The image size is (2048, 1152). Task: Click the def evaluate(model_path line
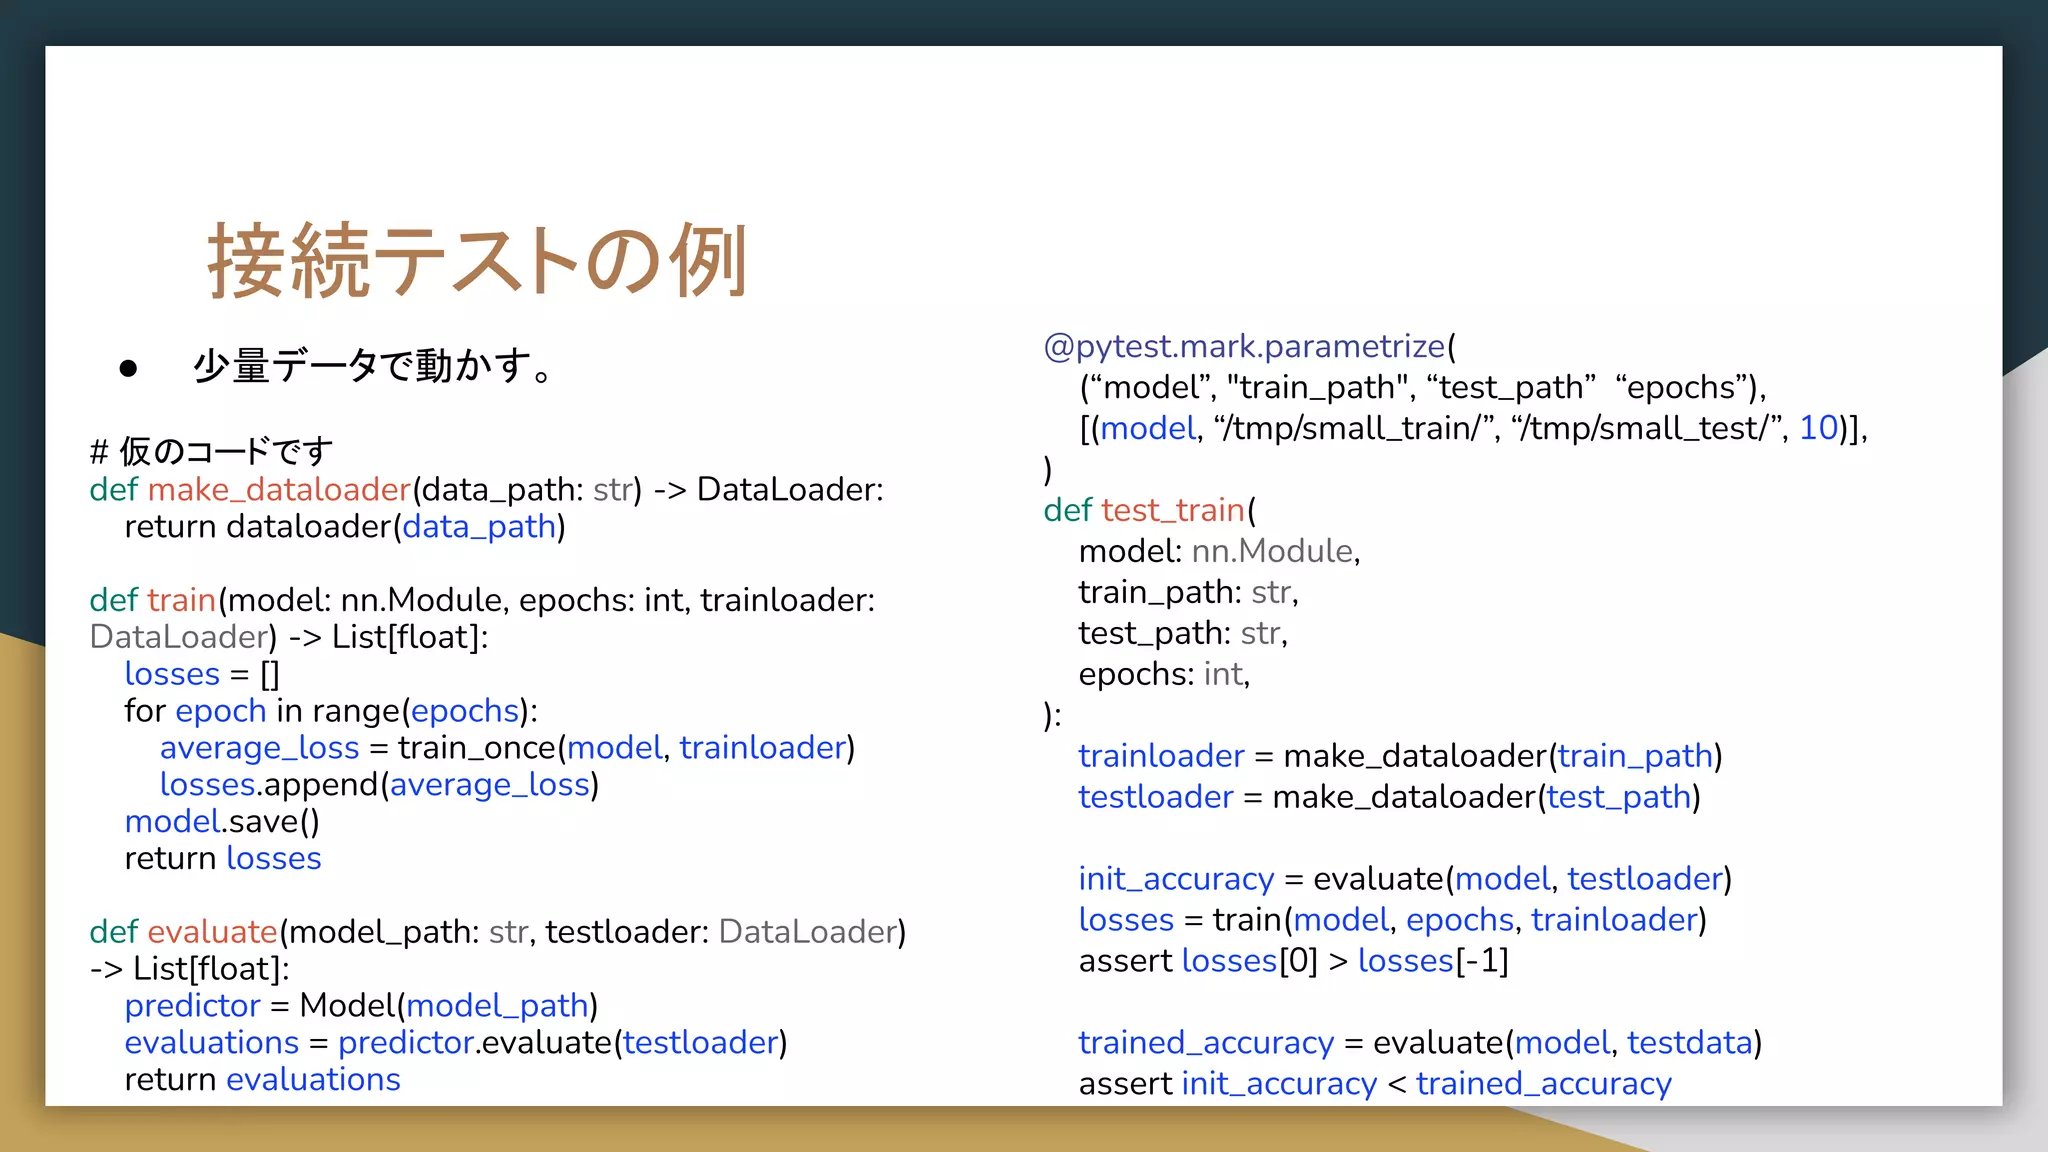[497, 932]
